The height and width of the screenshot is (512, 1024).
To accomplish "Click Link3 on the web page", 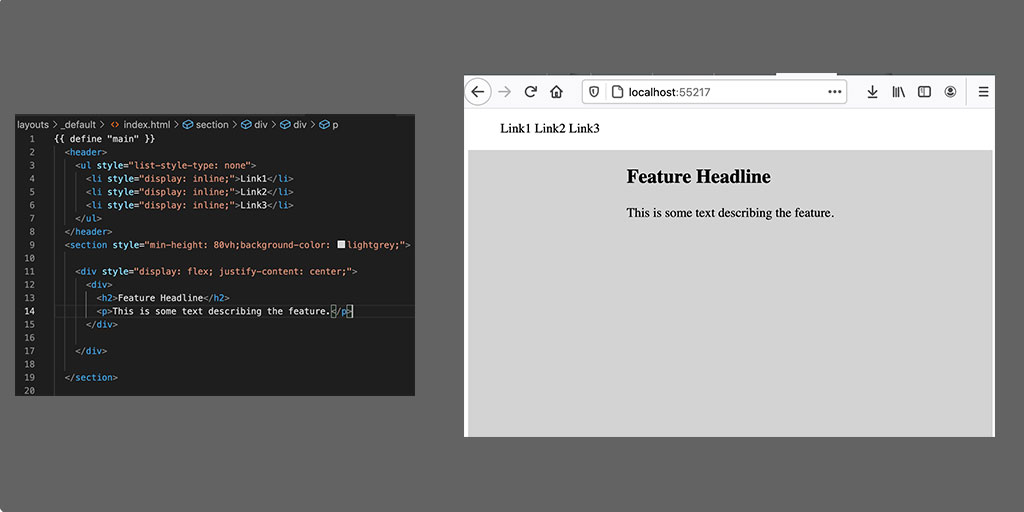I will pos(584,129).
